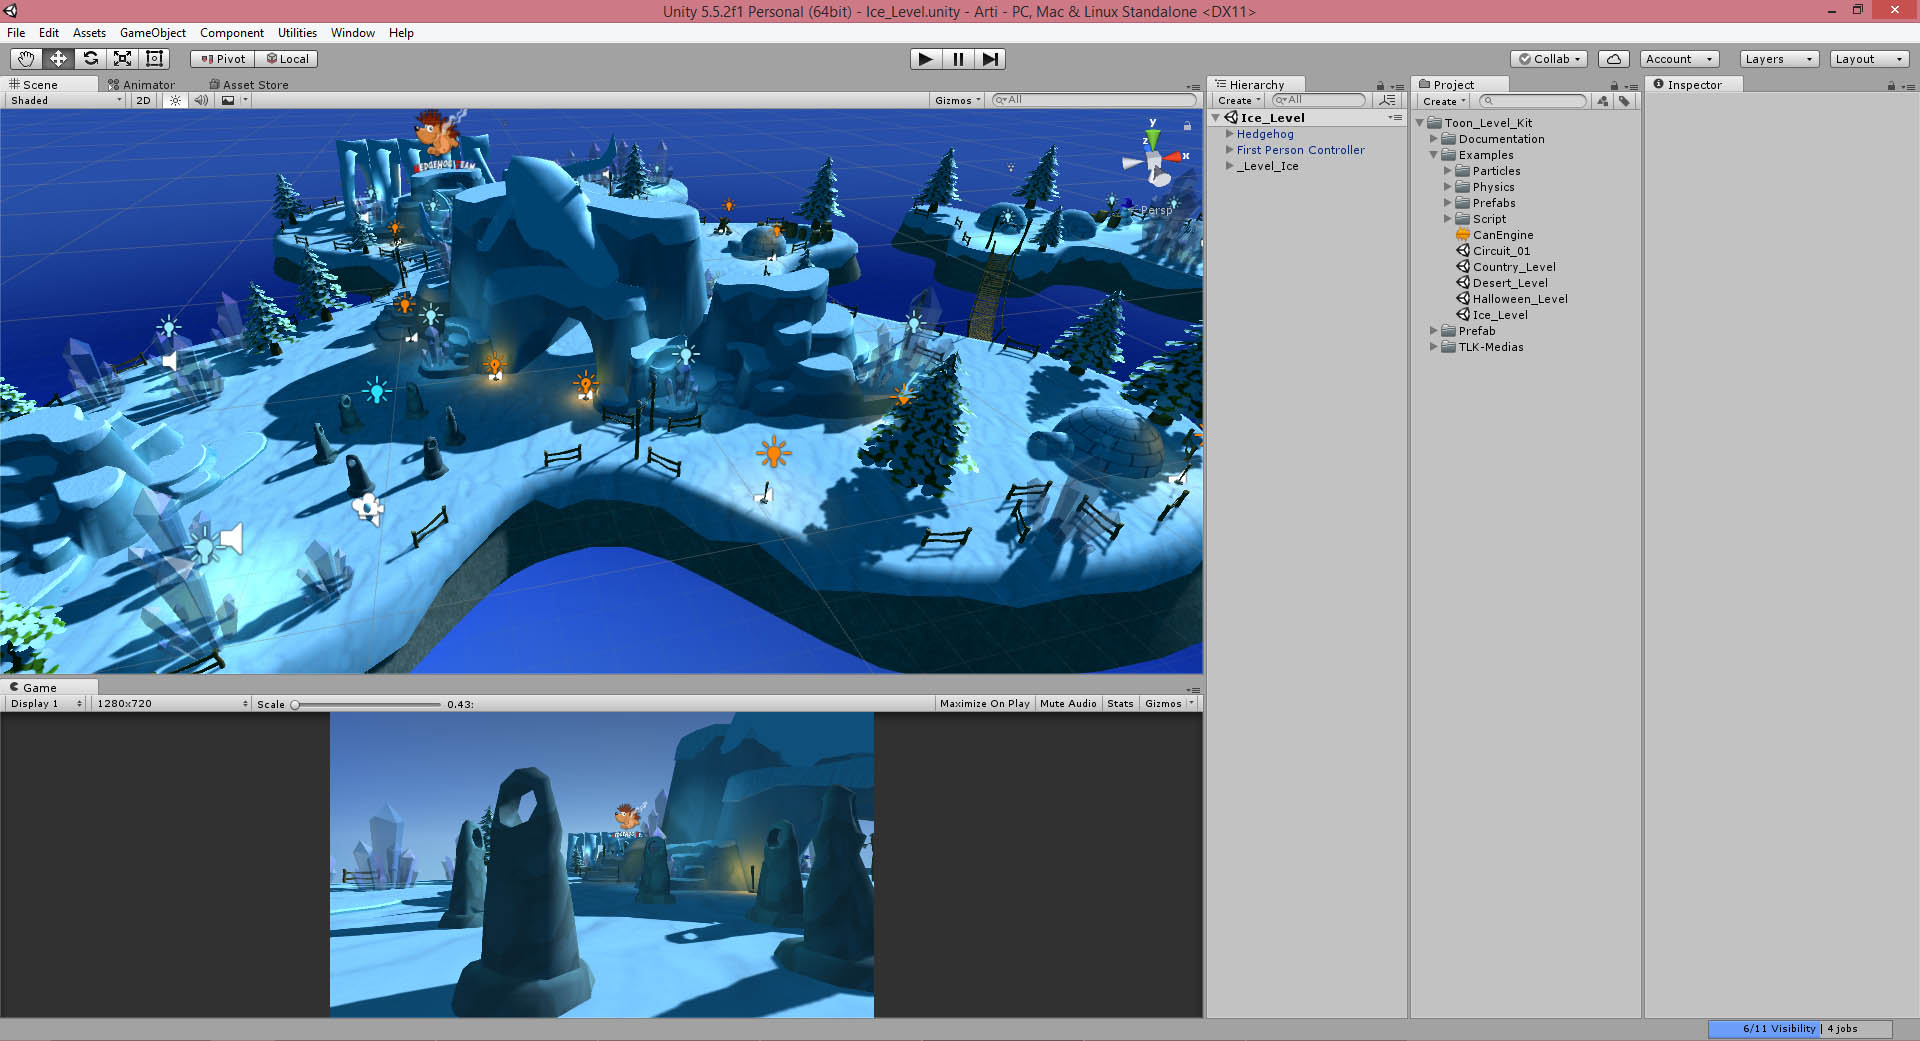1920x1041 pixels.
Task: Open Collab dropdown
Action: coord(1549,59)
